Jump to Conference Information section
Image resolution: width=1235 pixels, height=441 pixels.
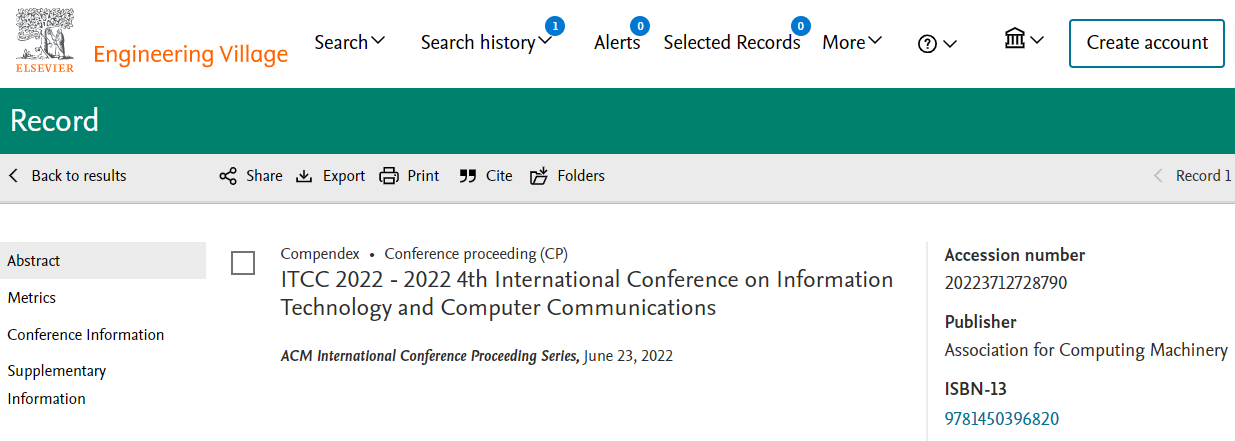[x=86, y=335]
